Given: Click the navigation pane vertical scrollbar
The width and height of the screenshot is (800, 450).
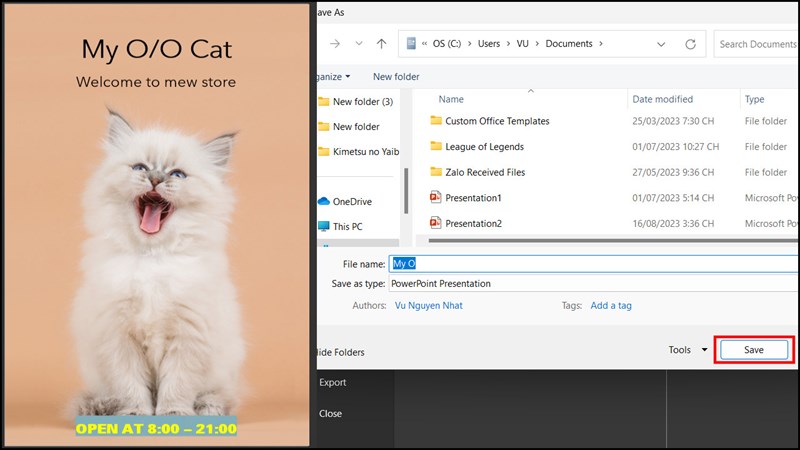Looking at the screenshot, I should (x=406, y=191).
